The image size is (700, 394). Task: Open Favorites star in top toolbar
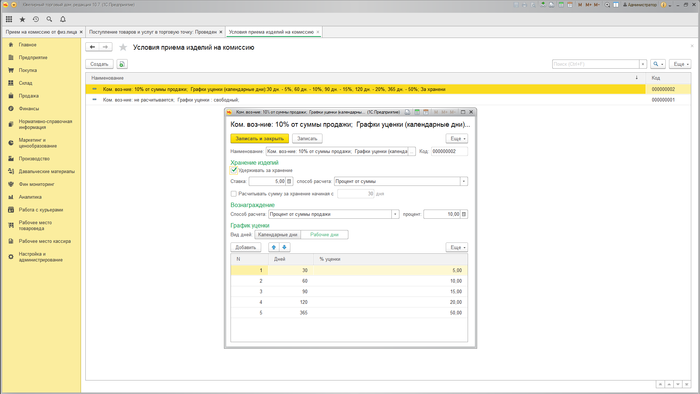click(x=22, y=19)
